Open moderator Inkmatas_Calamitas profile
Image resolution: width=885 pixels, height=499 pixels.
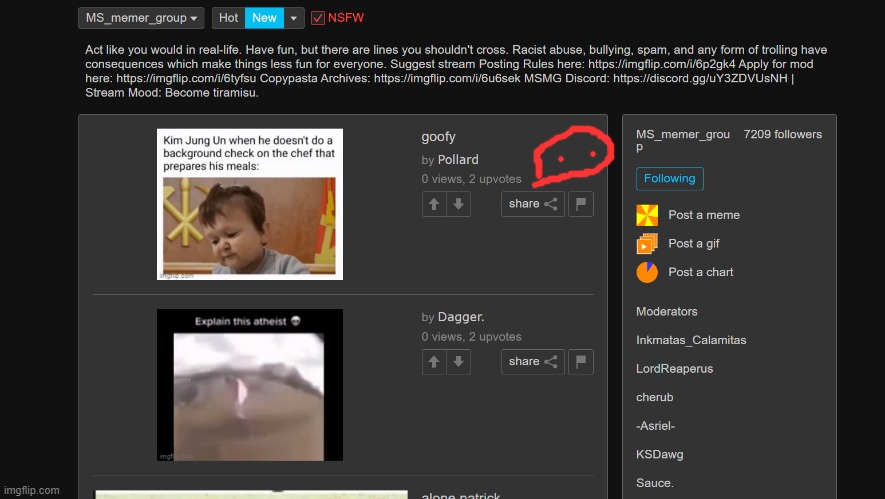[x=691, y=340]
